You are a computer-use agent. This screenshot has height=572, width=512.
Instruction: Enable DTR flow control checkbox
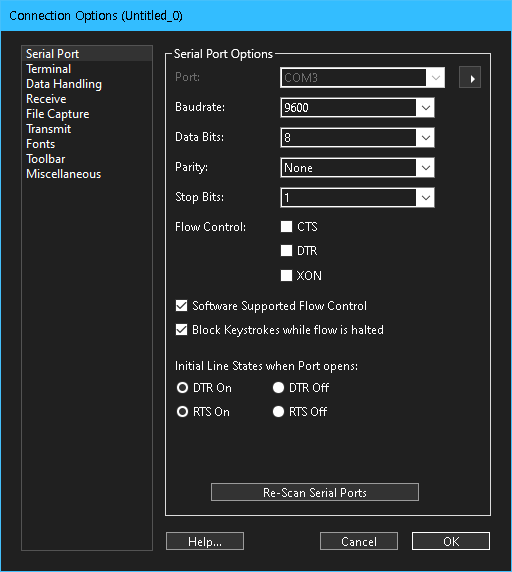(287, 251)
